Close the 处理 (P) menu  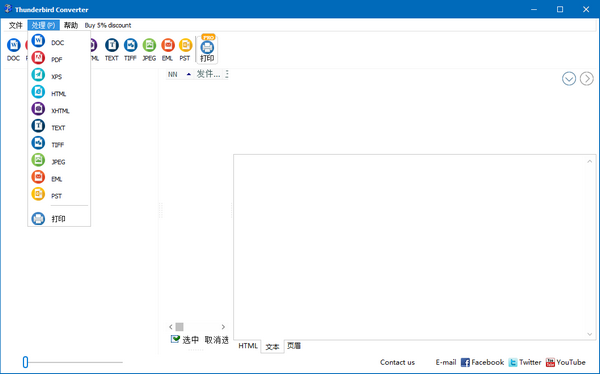click(44, 25)
